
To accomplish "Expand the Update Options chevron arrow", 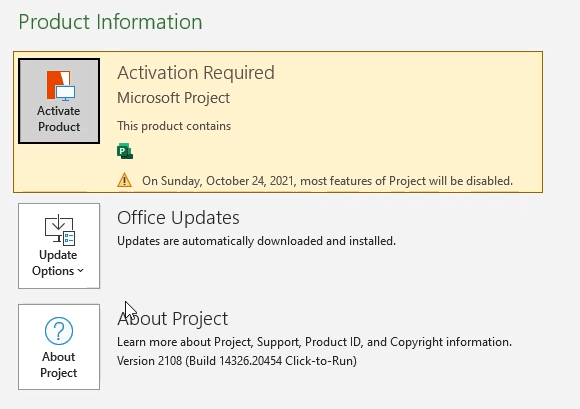I will pyautogui.click(x=81, y=271).
